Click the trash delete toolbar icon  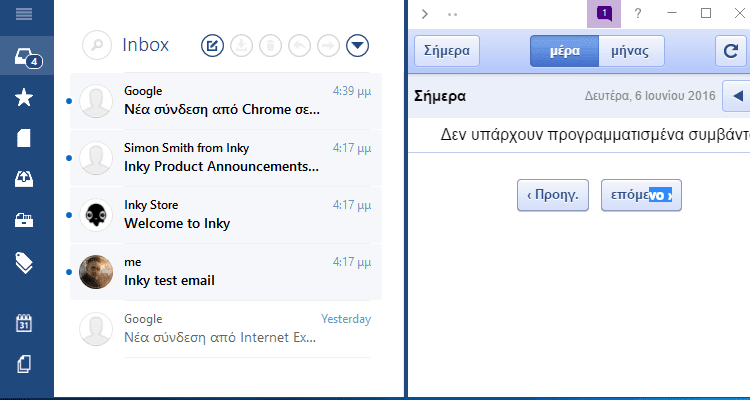[270, 46]
